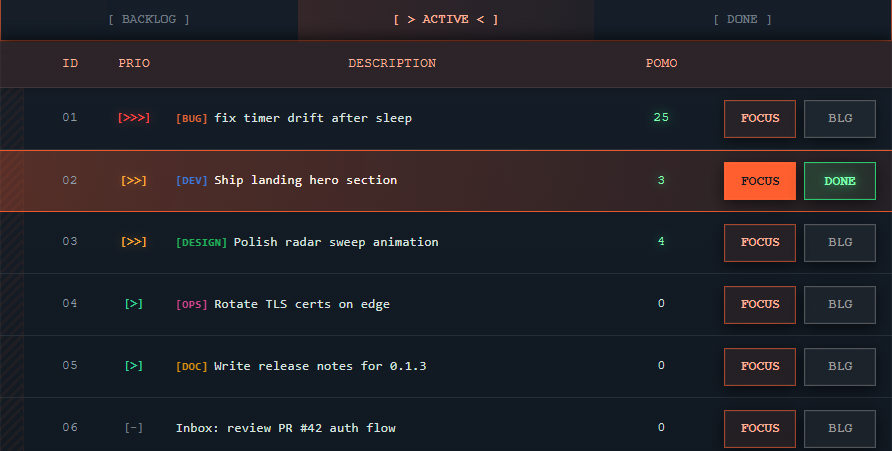The image size is (892, 451).
Task: Click task ID 02
Action: point(69,180)
